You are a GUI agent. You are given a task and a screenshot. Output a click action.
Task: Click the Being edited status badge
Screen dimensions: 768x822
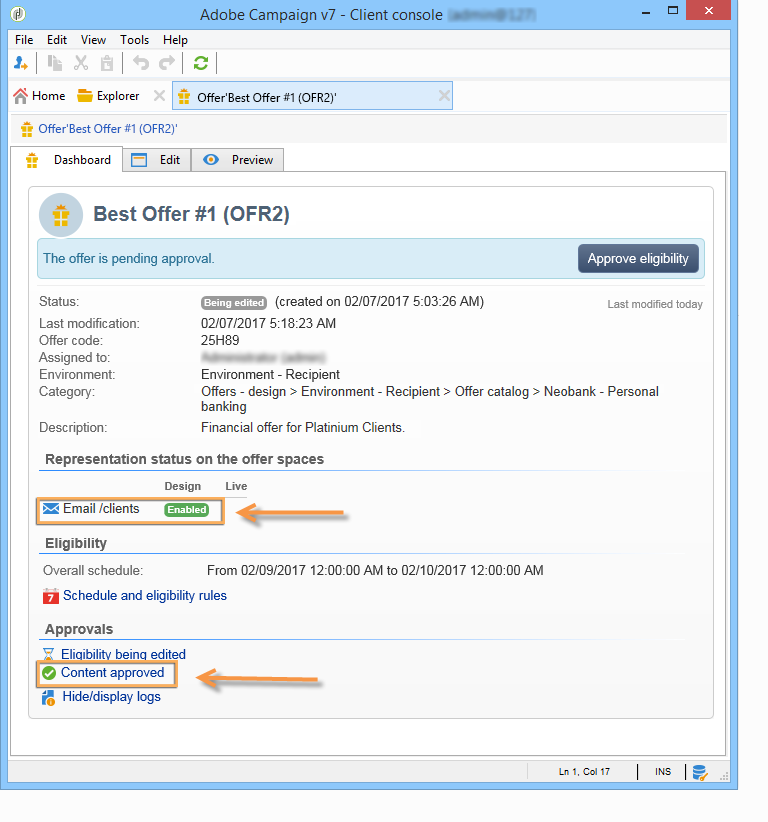click(234, 302)
